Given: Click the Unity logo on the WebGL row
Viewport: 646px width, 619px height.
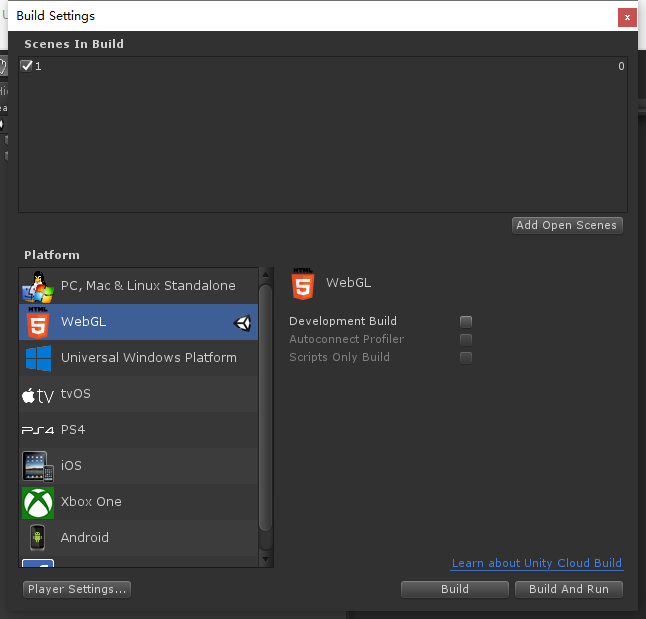Looking at the screenshot, I should click(x=243, y=323).
